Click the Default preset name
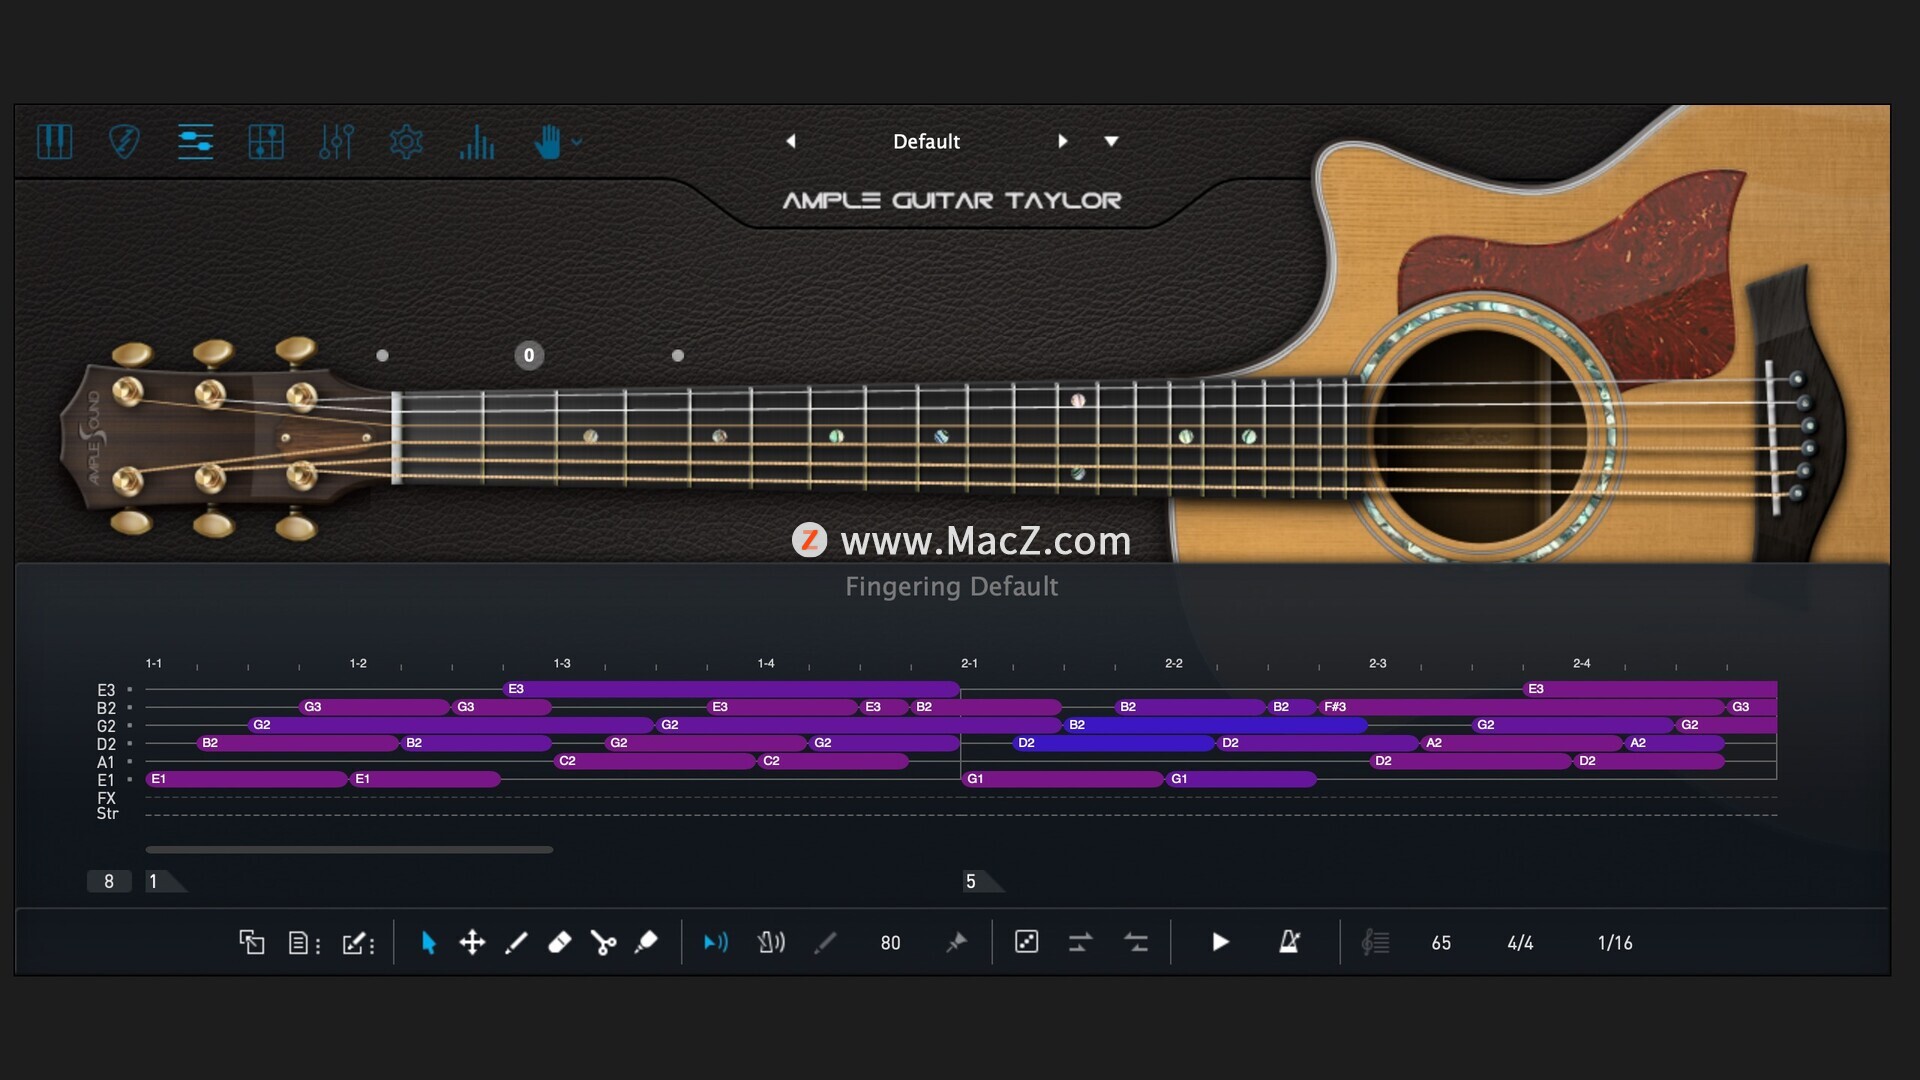 (x=926, y=142)
